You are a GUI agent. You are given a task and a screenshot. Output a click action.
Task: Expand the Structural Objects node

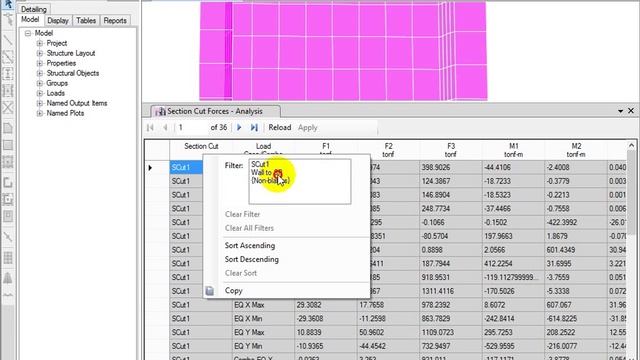[x=40, y=73]
